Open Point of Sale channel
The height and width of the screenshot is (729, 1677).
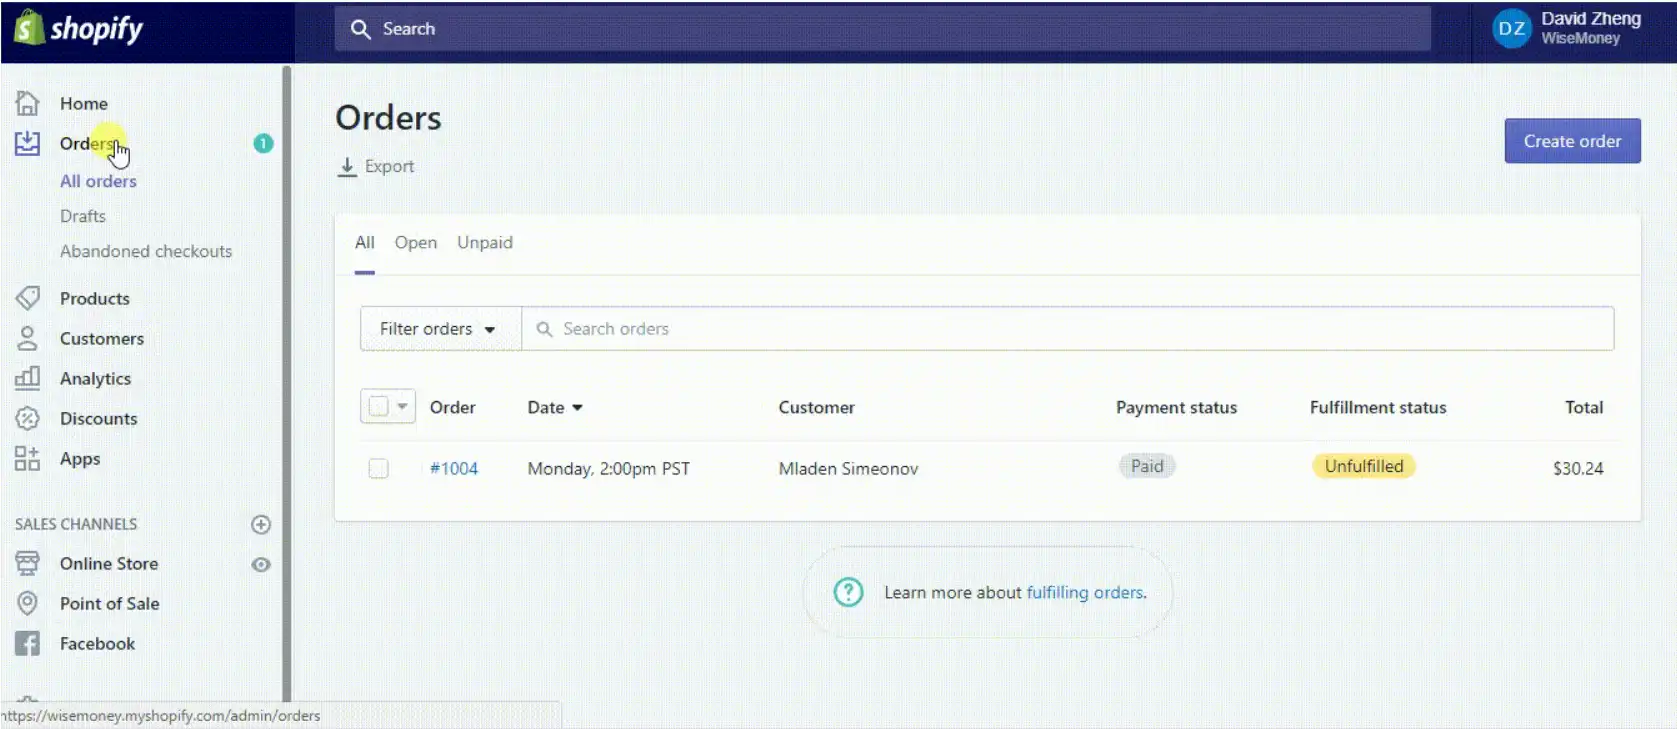pyautogui.click(x=110, y=603)
